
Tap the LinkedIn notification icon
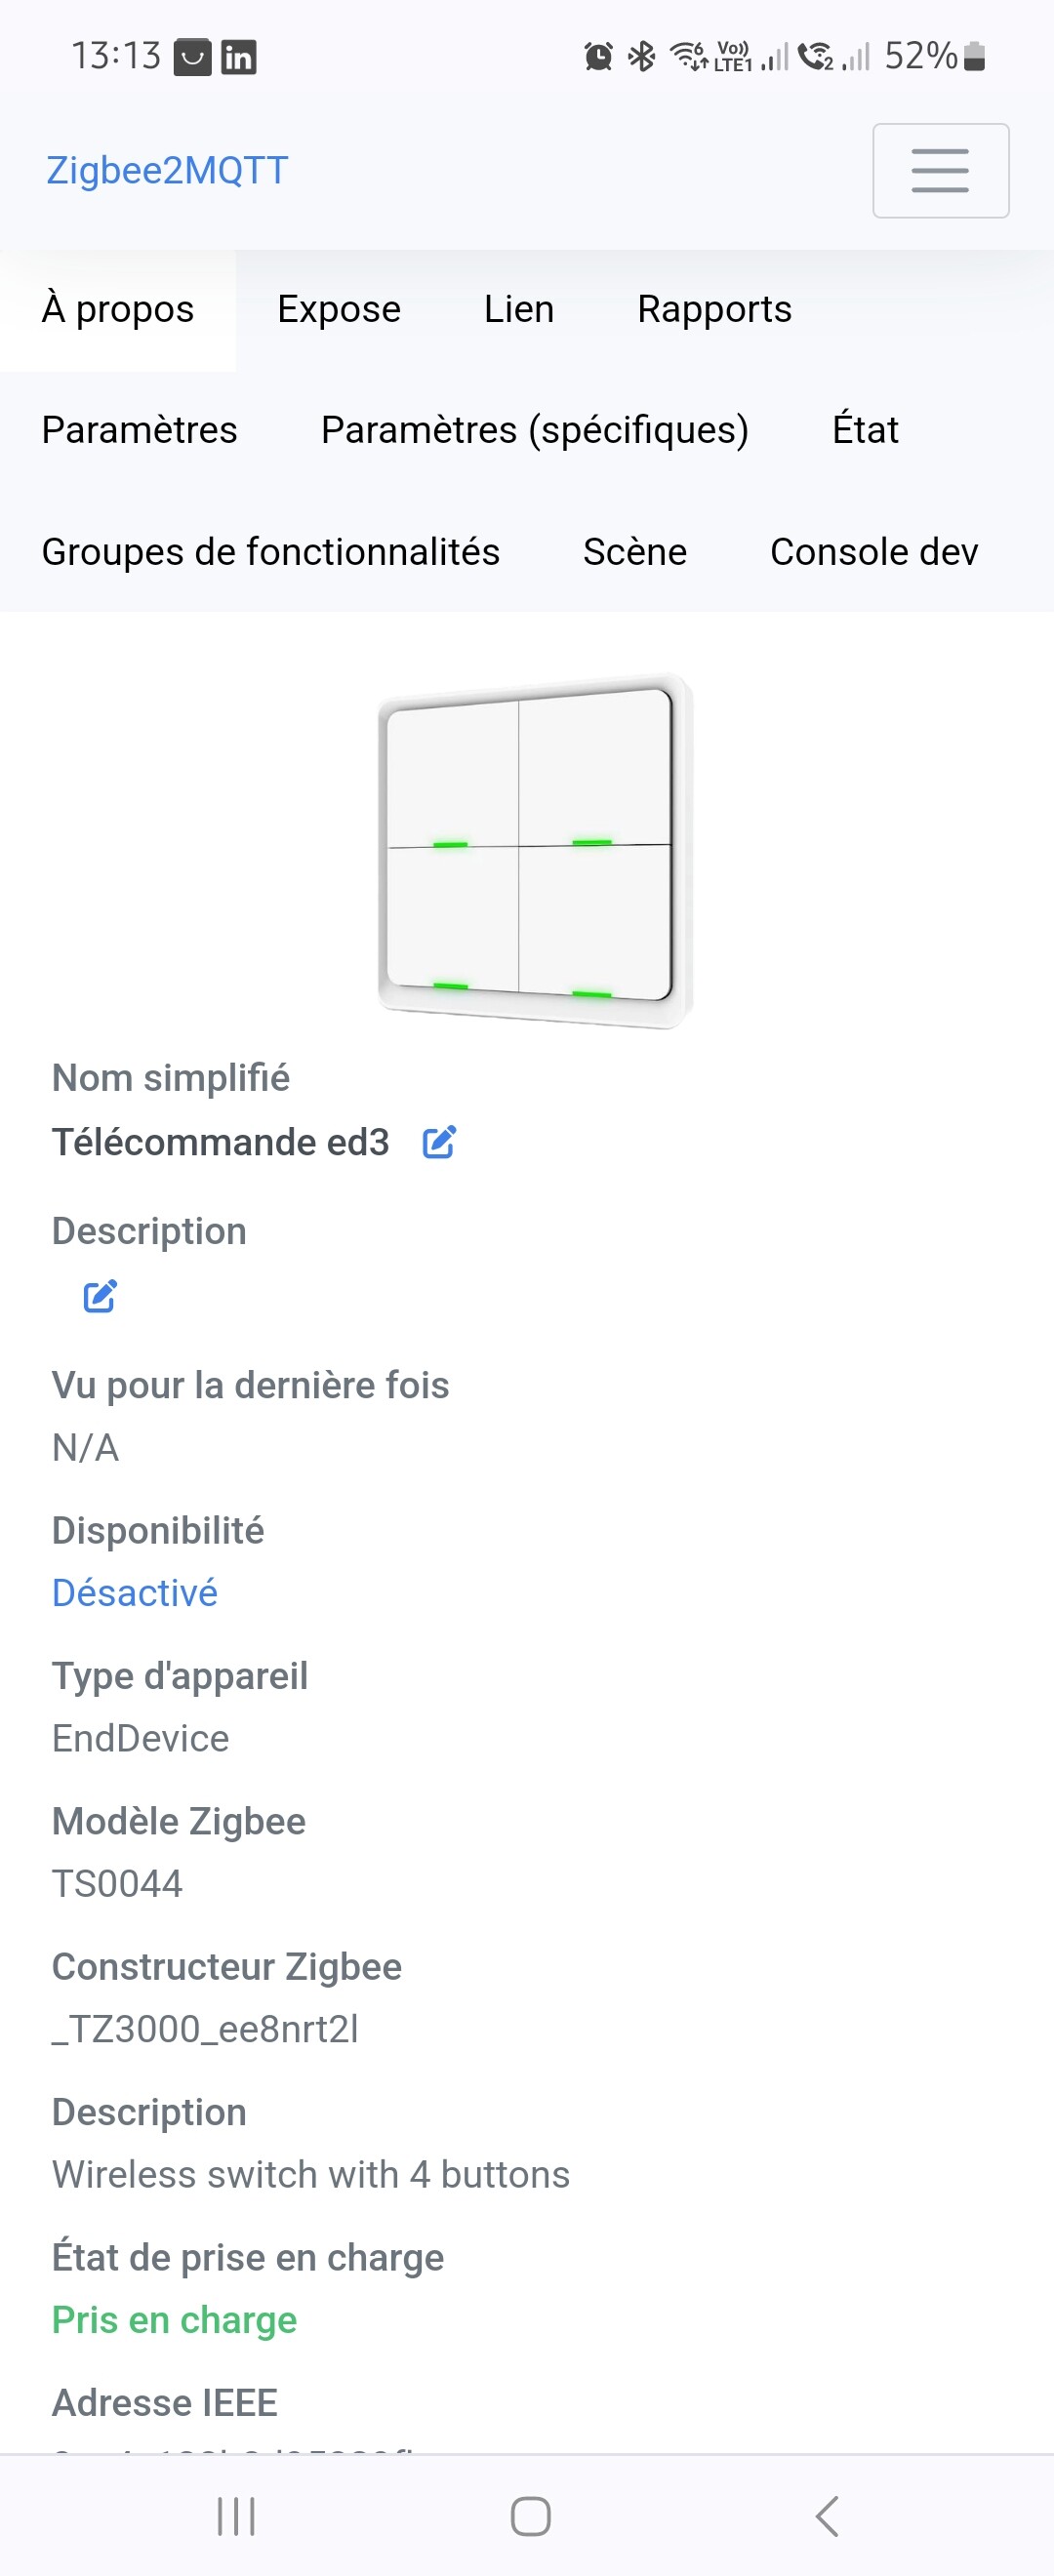tap(238, 57)
